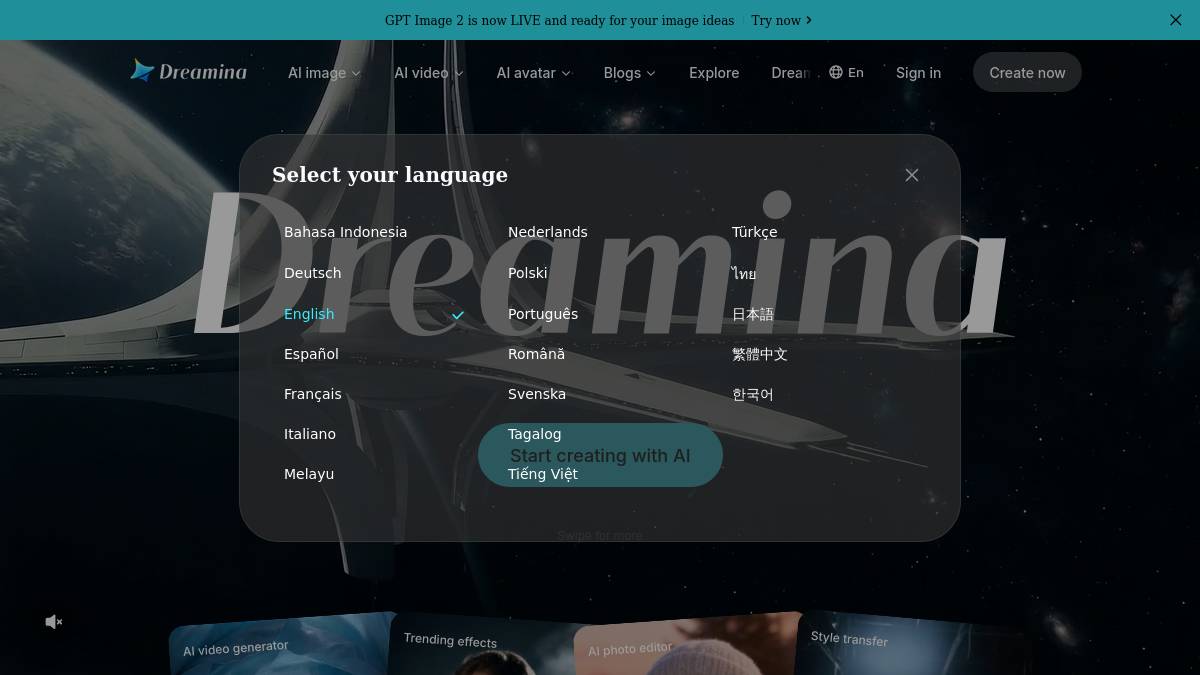Viewport: 1200px width, 675px height.
Task: Click the partially hidden Dreamina nav item
Action: [x=791, y=73]
